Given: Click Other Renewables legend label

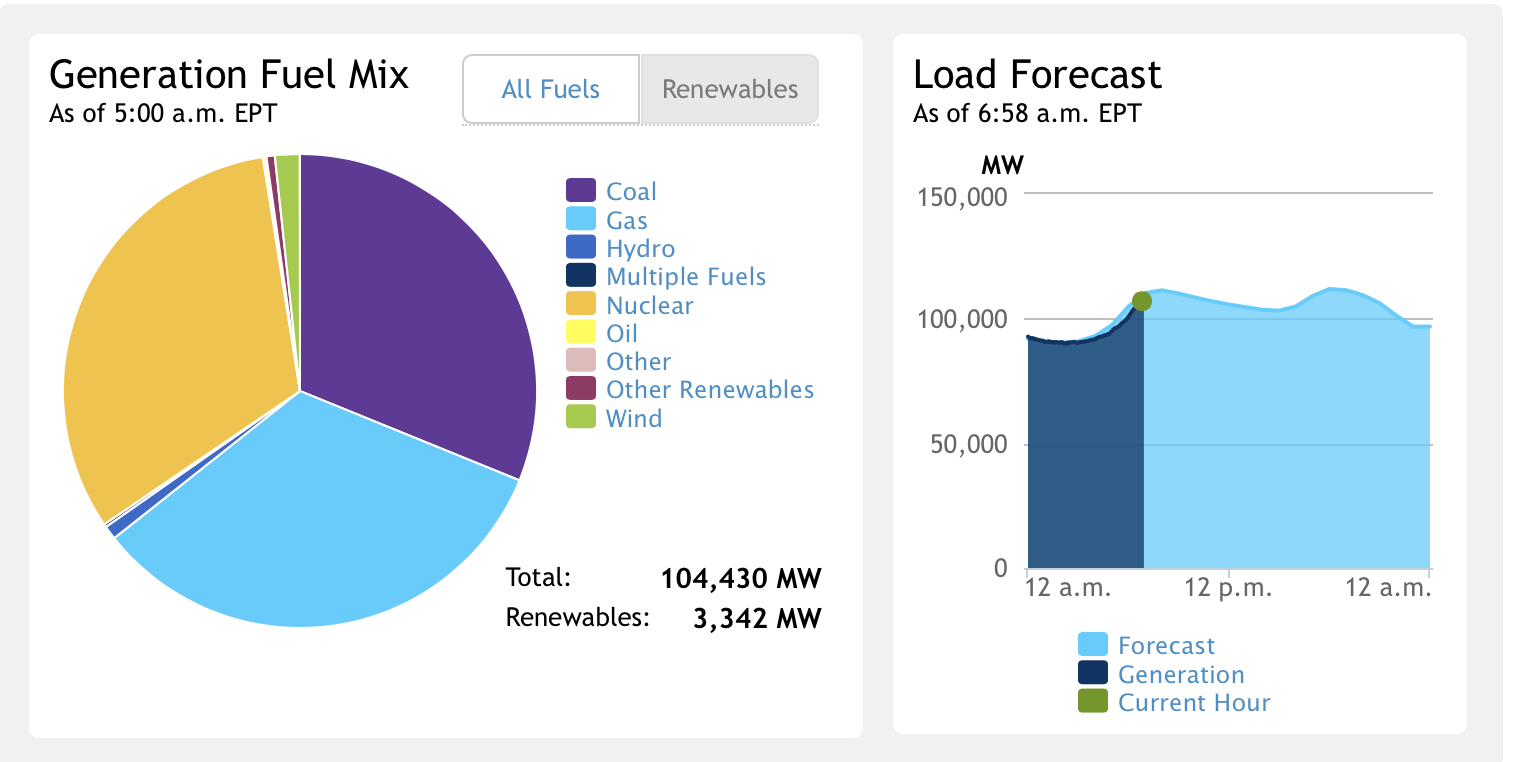Looking at the screenshot, I should pos(709,389).
